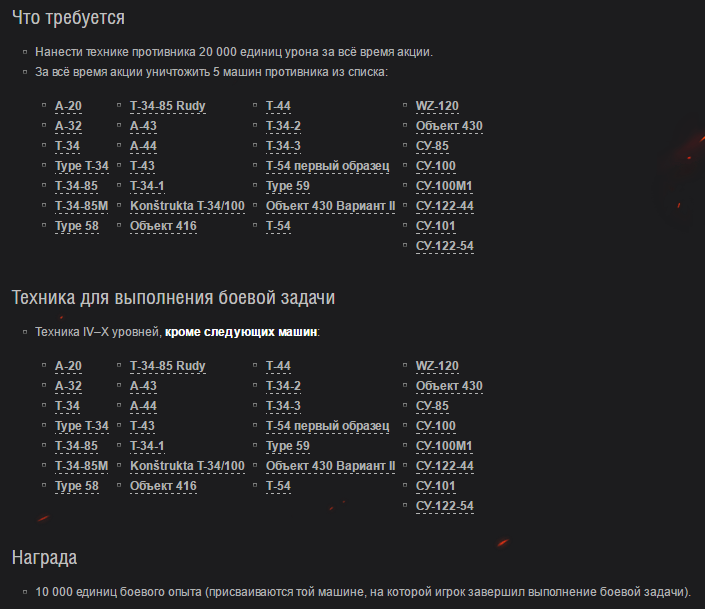705x609 pixels.
Task: Click A-43 link in the first list
Action: (143, 126)
